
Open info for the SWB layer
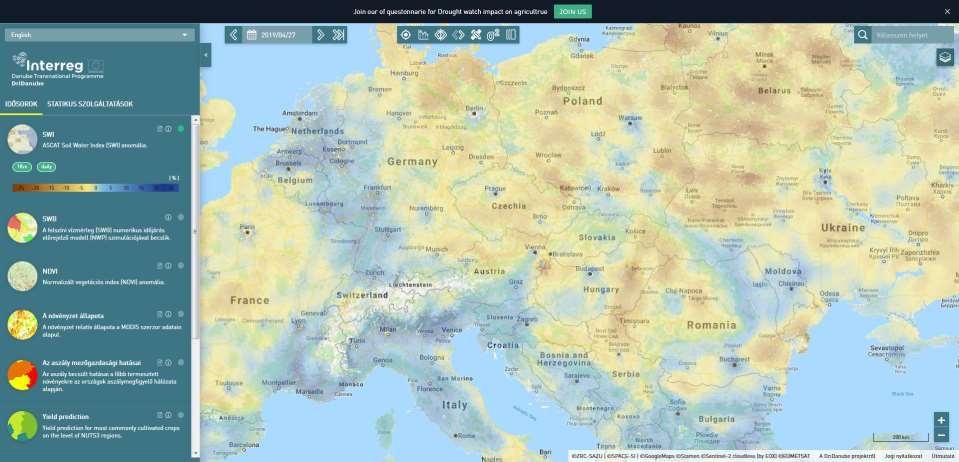click(x=168, y=217)
